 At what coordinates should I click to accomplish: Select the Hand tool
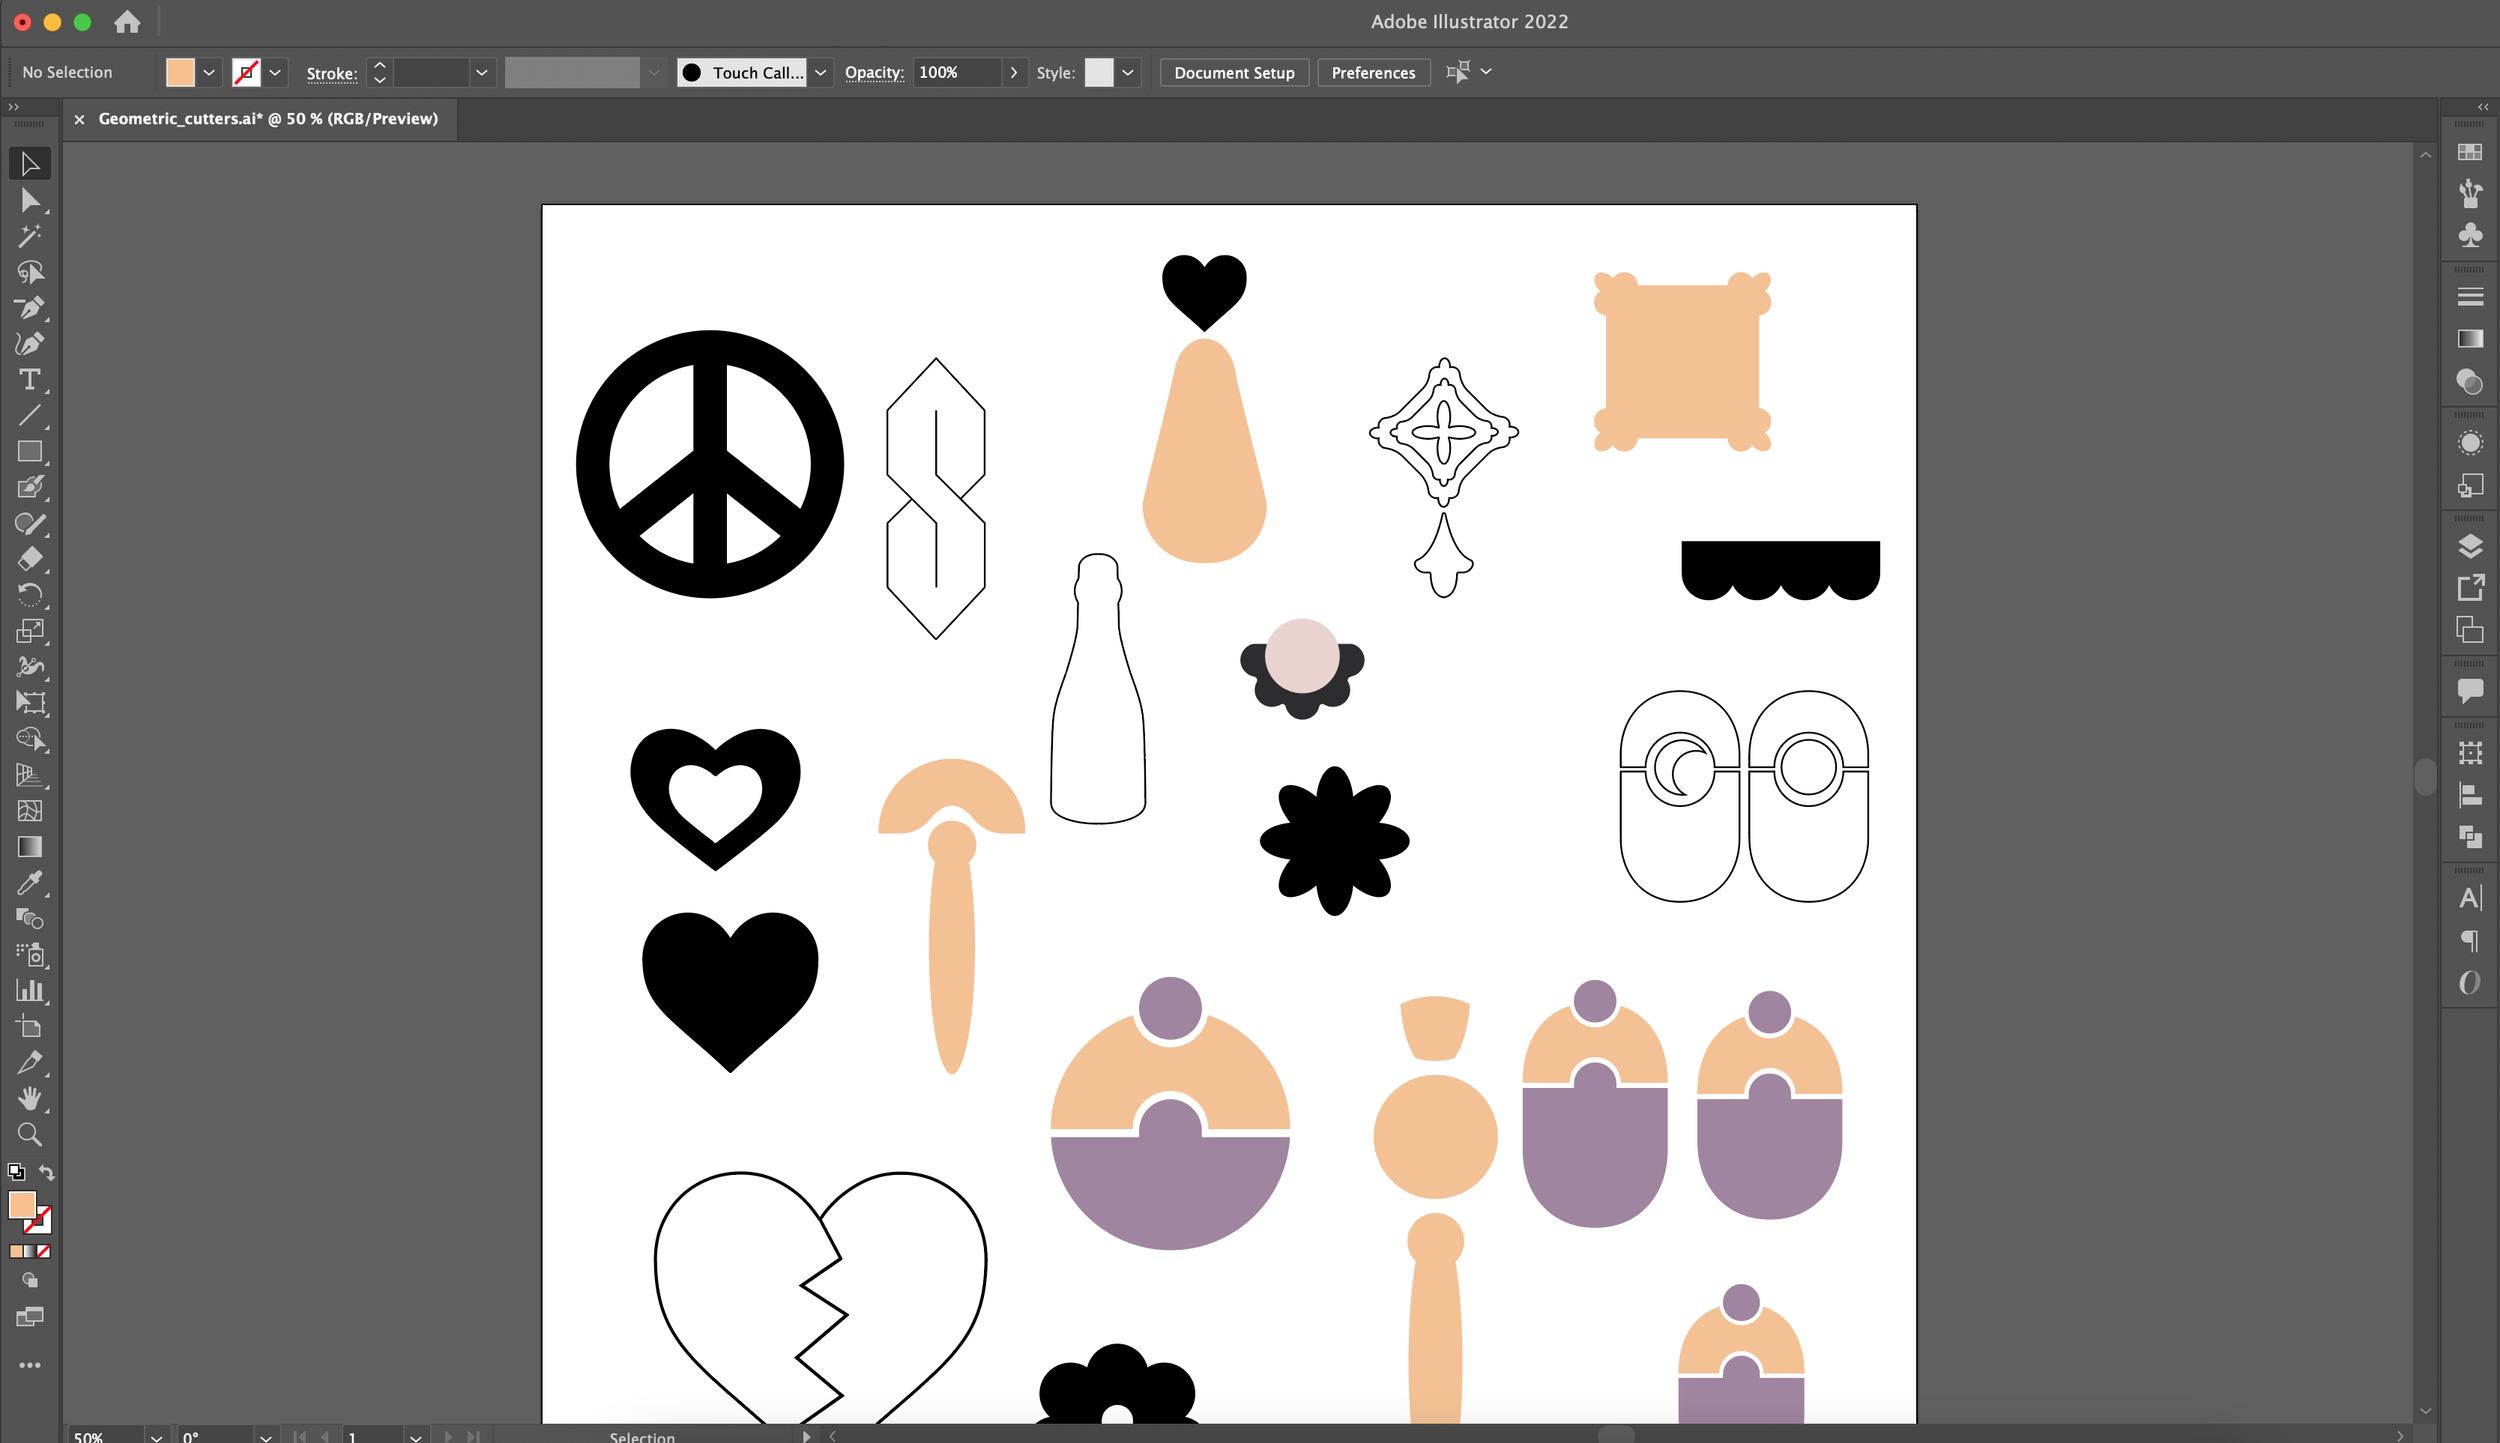pos(29,1098)
